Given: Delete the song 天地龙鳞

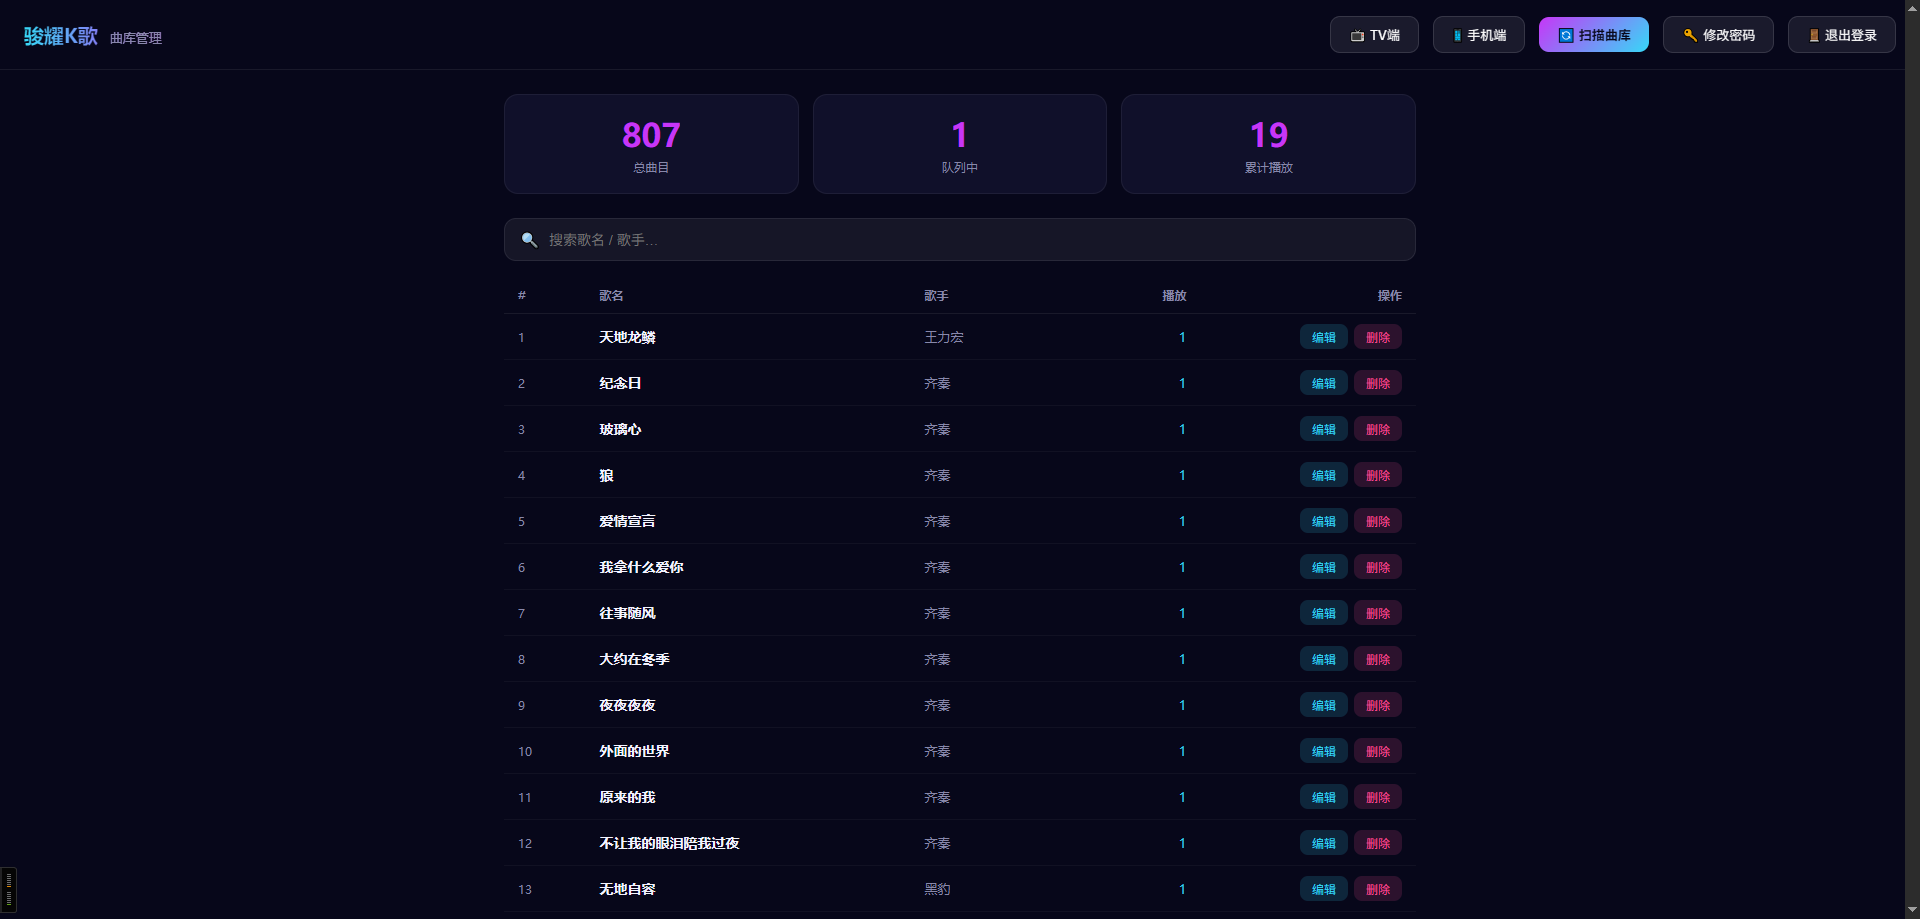Looking at the screenshot, I should pyautogui.click(x=1377, y=337).
